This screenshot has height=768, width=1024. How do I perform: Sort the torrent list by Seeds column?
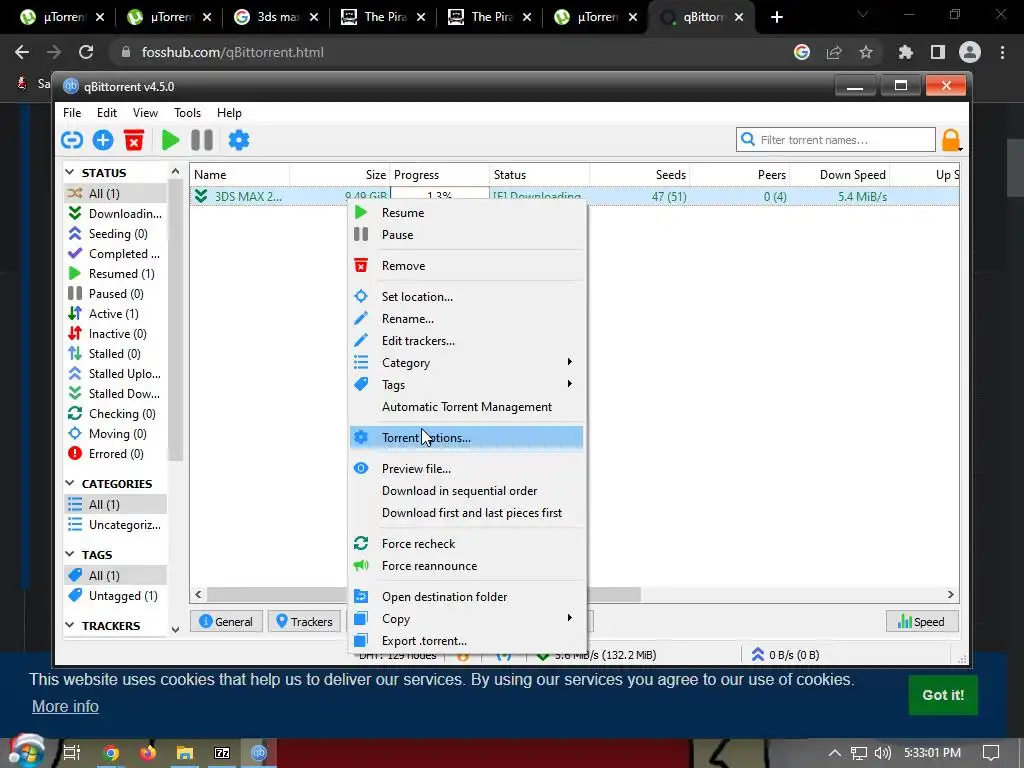tap(639, 174)
